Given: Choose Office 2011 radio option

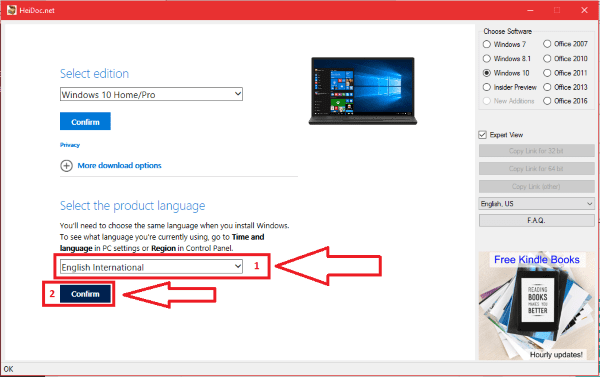Looking at the screenshot, I should (x=547, y=73).
